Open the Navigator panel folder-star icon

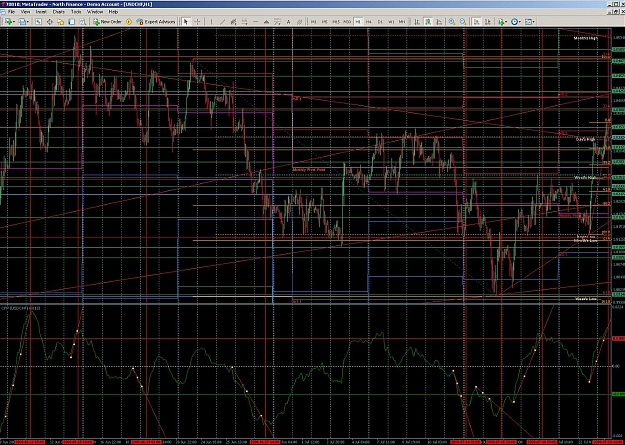point(61,22)
